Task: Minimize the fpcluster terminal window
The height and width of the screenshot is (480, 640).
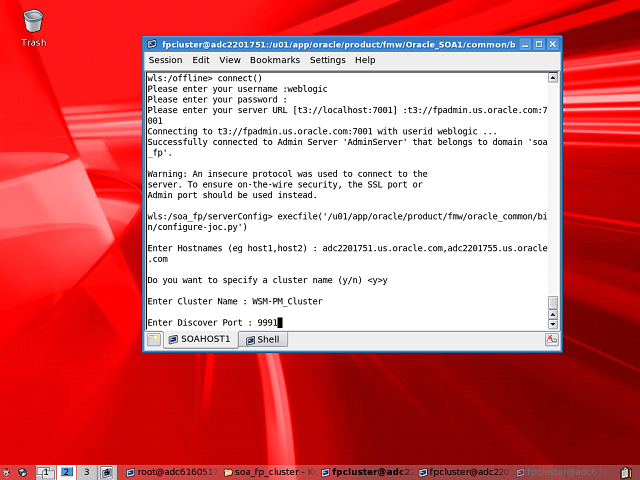Action: pos(525,44)
